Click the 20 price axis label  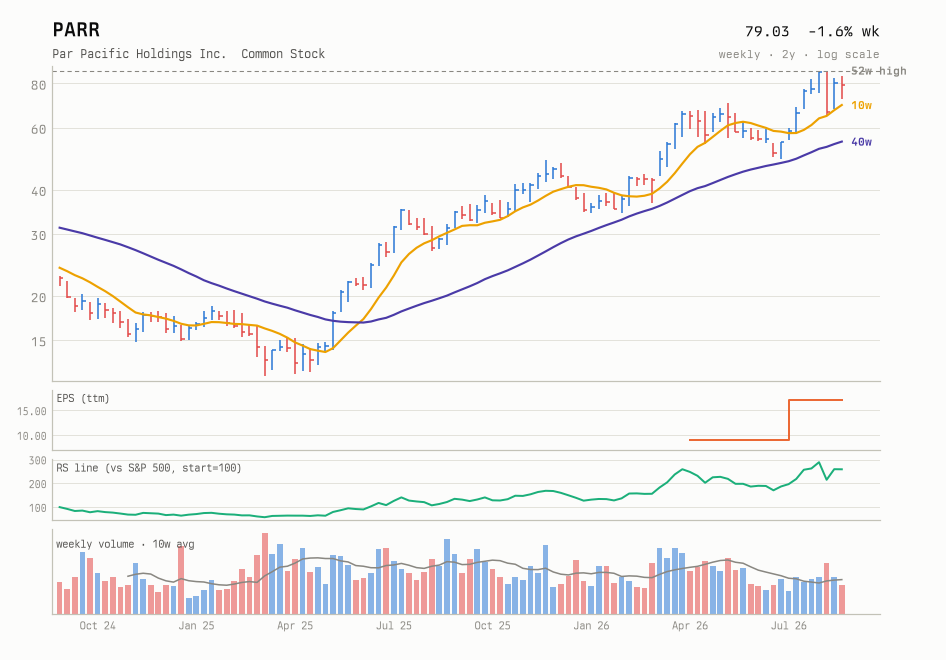39,297
